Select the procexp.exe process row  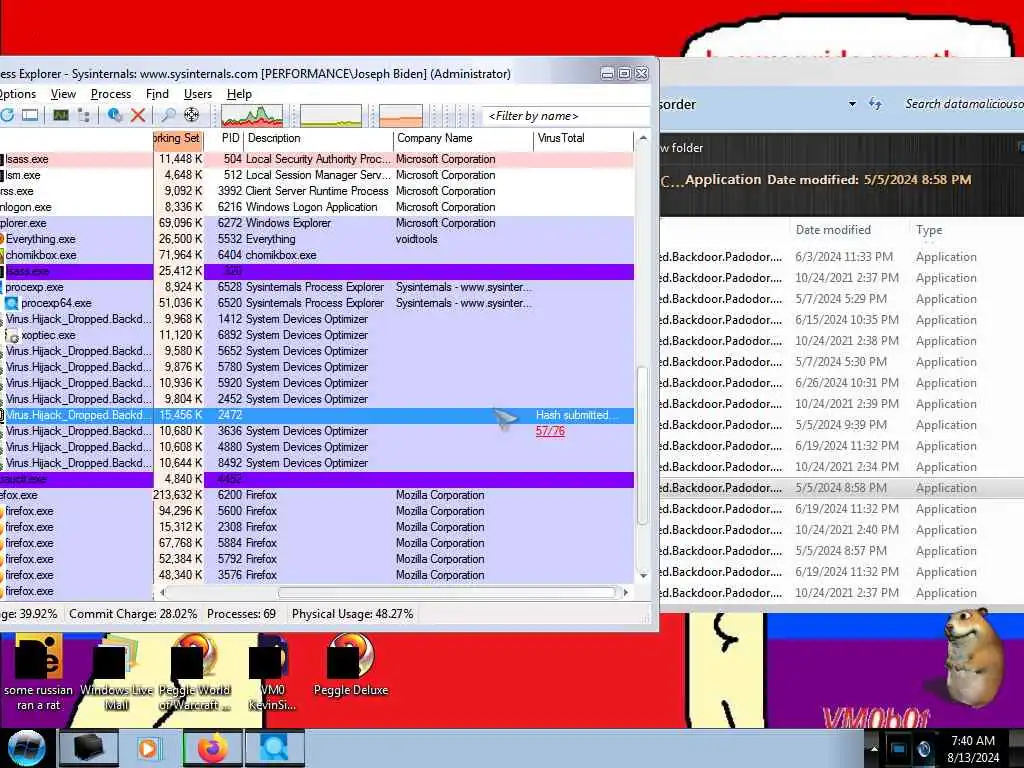[x=317, y=287]
